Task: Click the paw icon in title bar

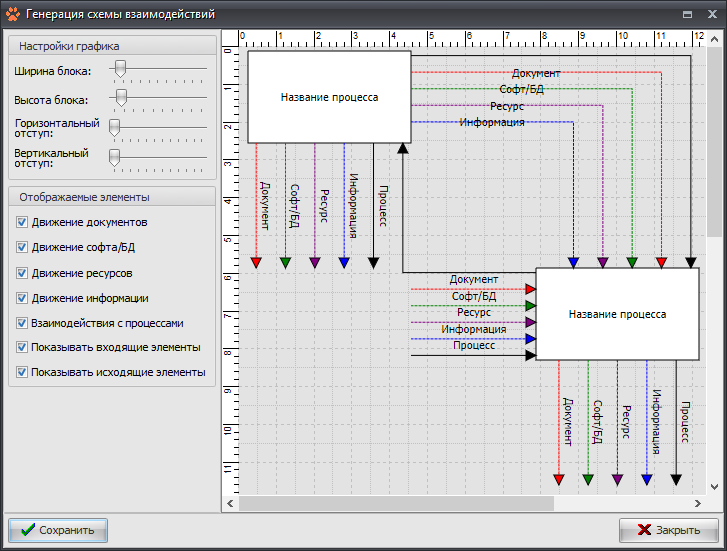Action: pyautogui.click(x=13, y=15)
